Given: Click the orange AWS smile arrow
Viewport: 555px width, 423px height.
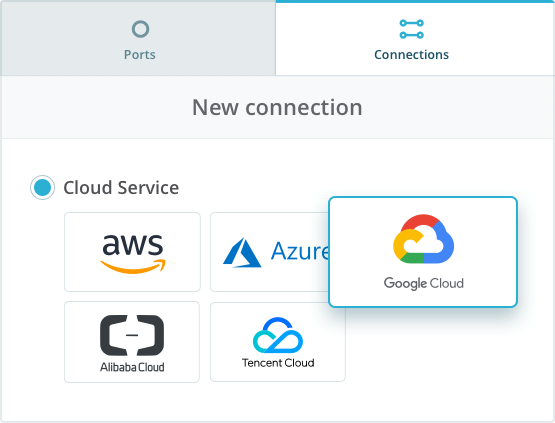Looking at the screenshot, I should tap(133, 266).
